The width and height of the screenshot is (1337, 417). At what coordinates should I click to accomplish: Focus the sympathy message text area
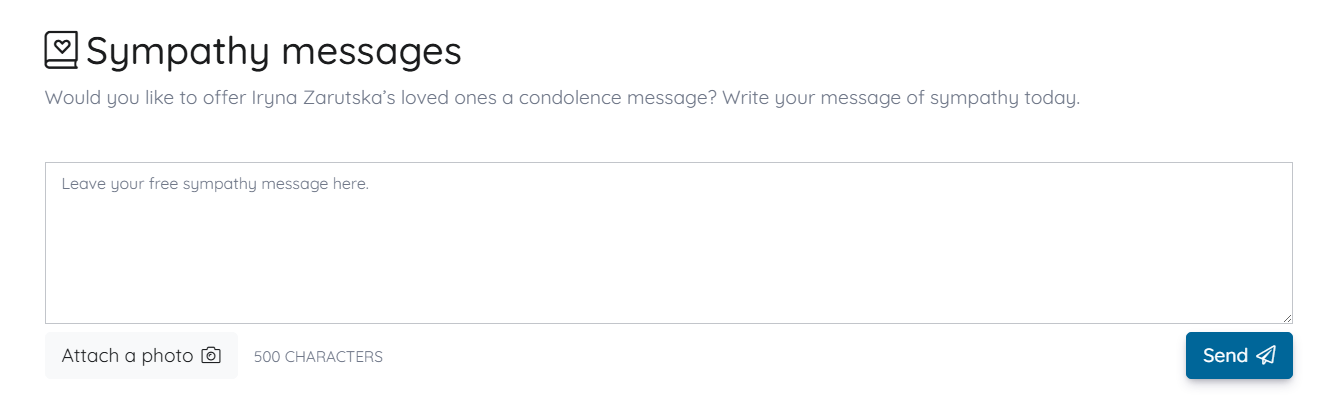tap(668, 243)
